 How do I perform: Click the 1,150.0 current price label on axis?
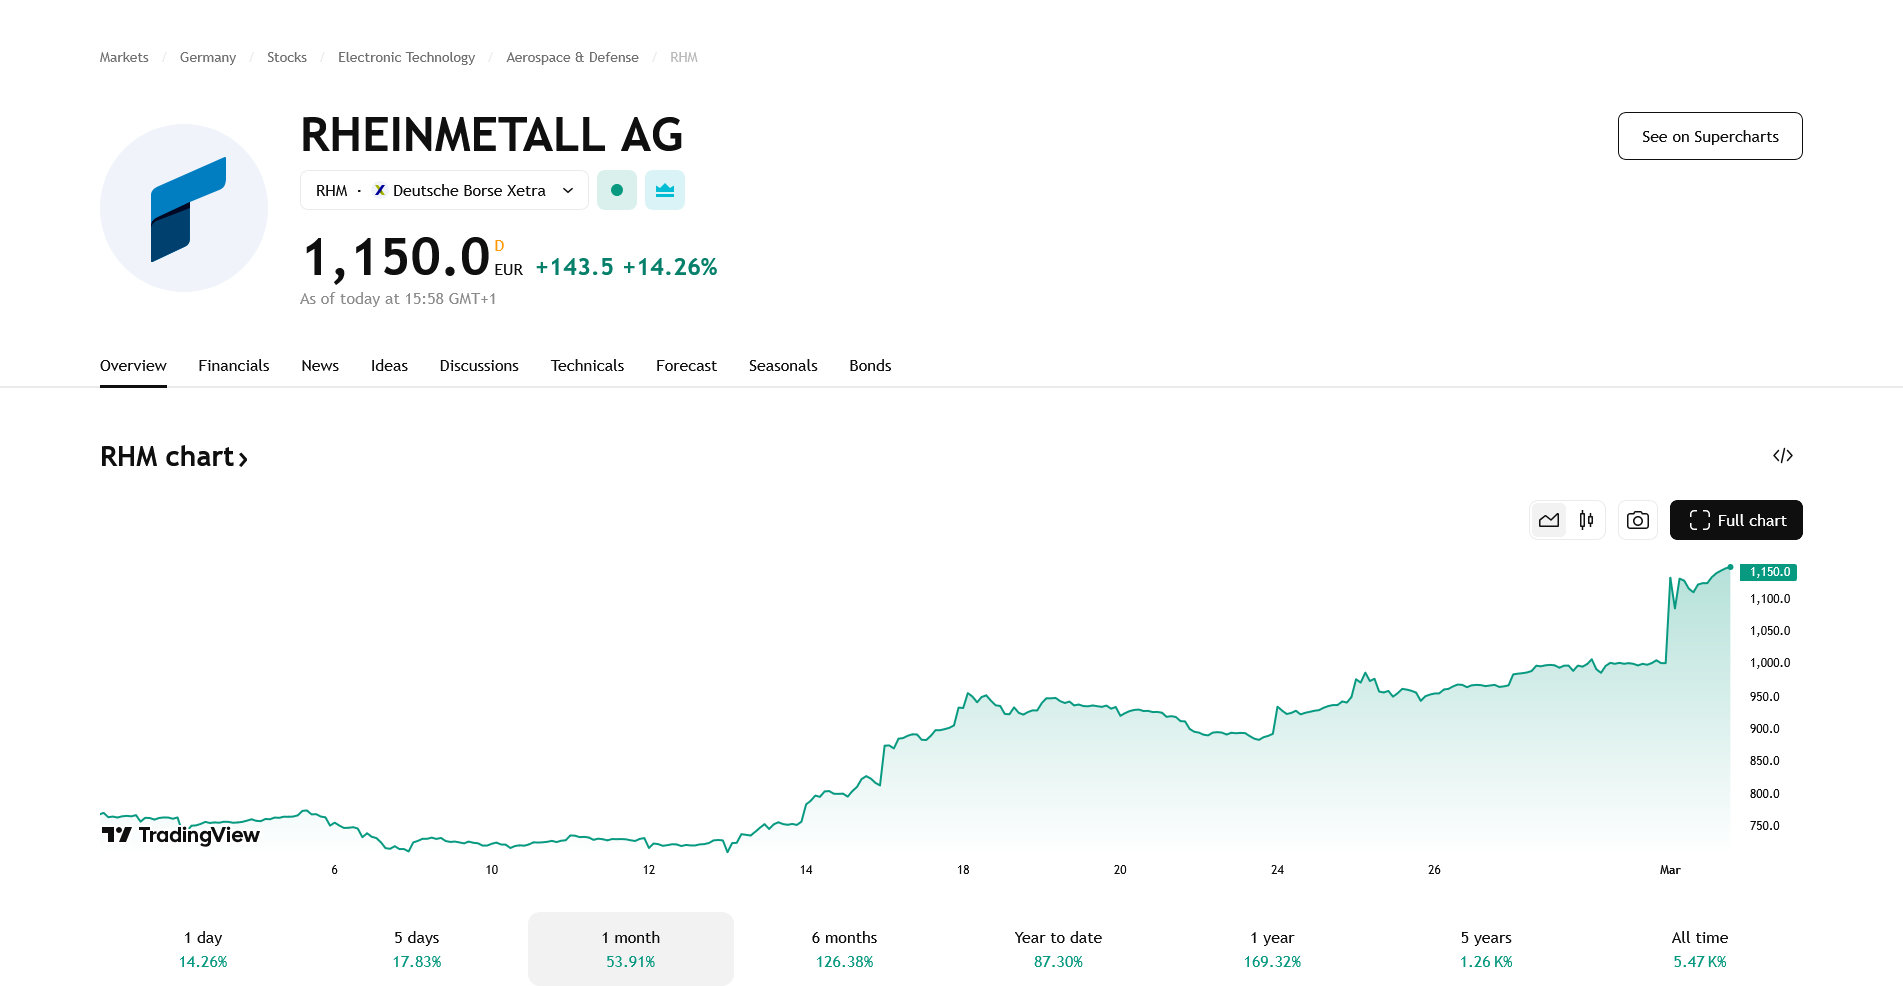1769,572
